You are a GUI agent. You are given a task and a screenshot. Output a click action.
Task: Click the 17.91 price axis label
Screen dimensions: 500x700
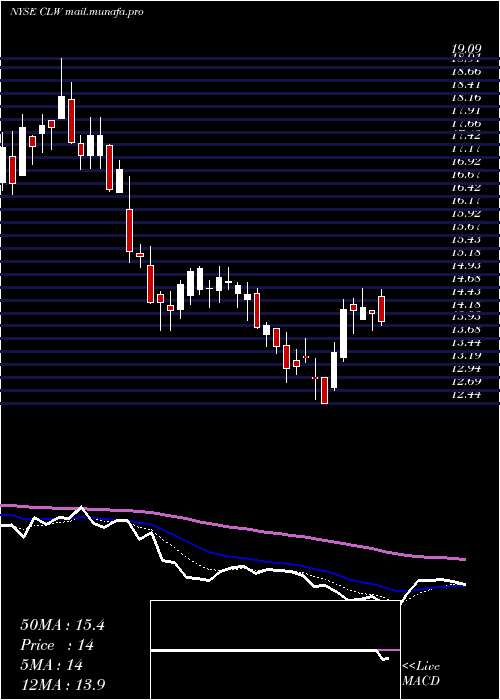(x=467, y=110)
